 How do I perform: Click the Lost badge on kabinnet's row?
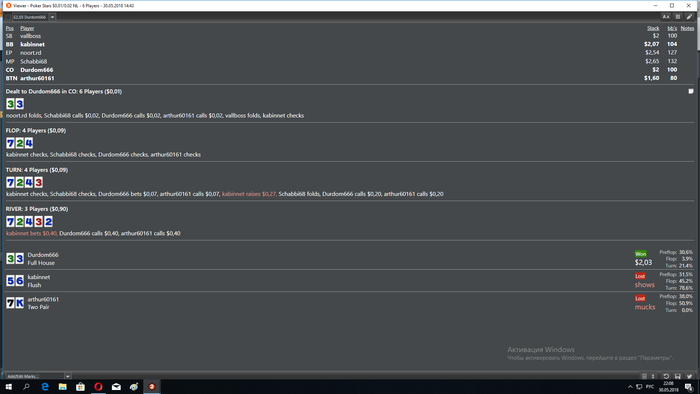point(640,276)
